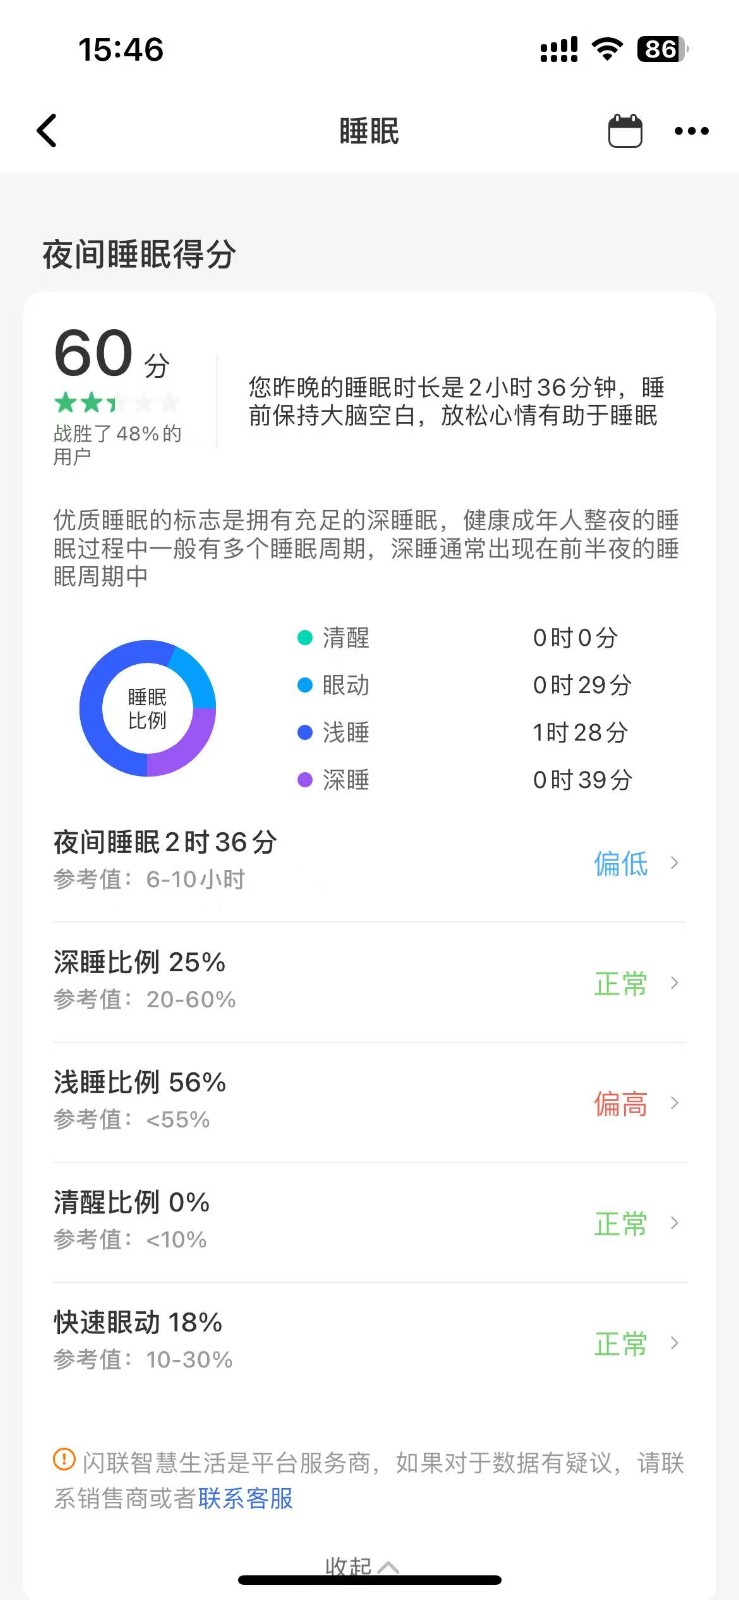
Task: Tap the star rating under score 60
Action: click(116, 403)
